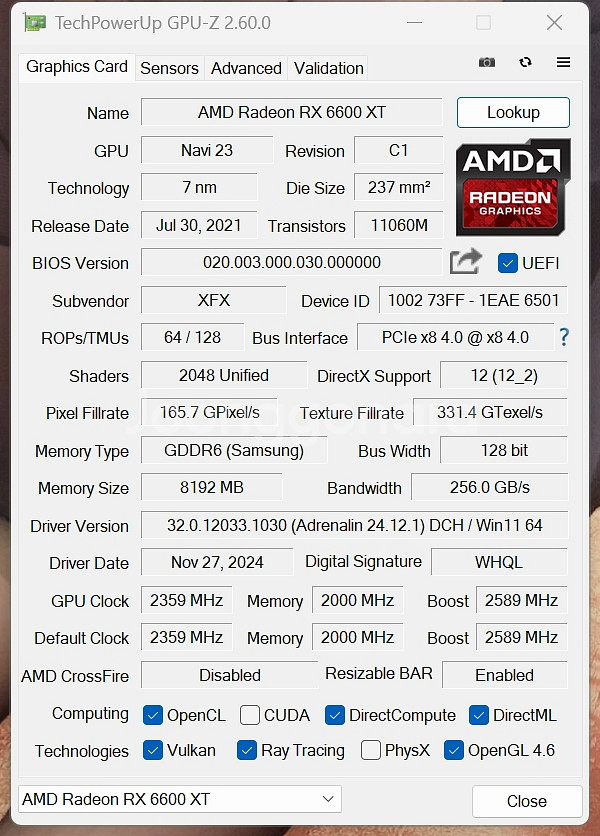Toggle the UEFI checkbox
This screenshot has width=600, height=836.
507,263
